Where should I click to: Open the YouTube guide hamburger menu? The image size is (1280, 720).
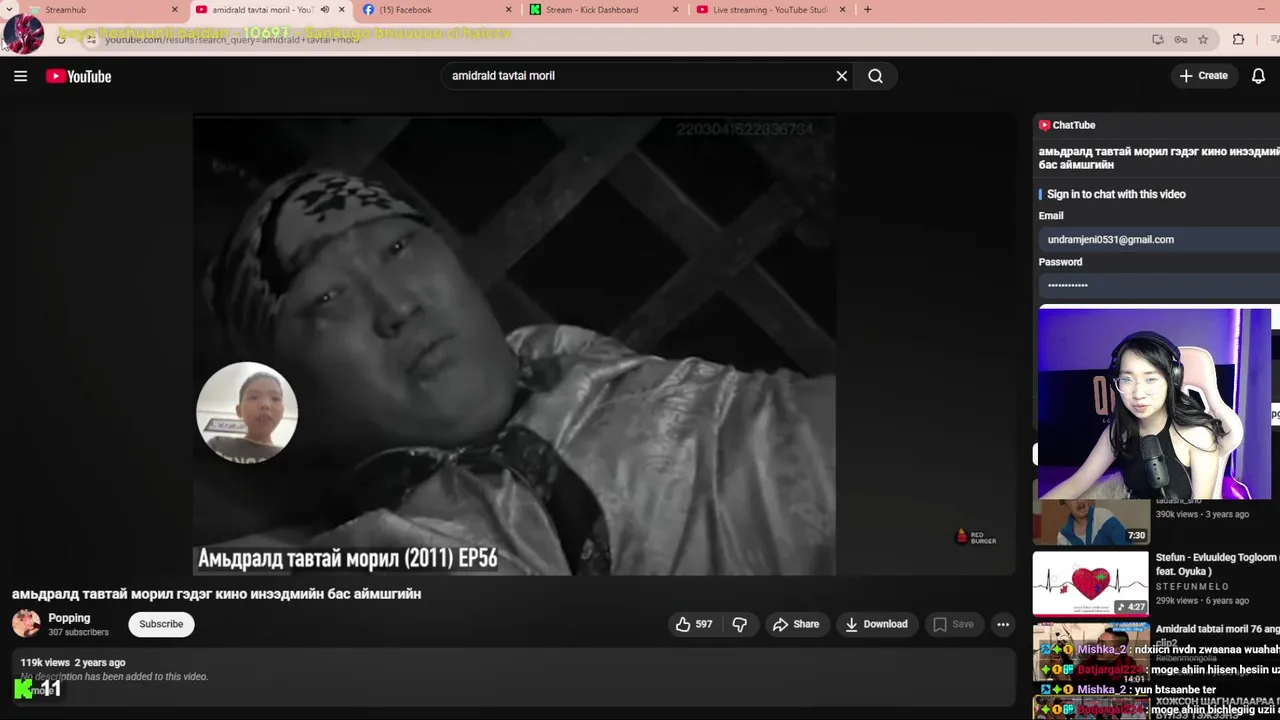(20, 76)
